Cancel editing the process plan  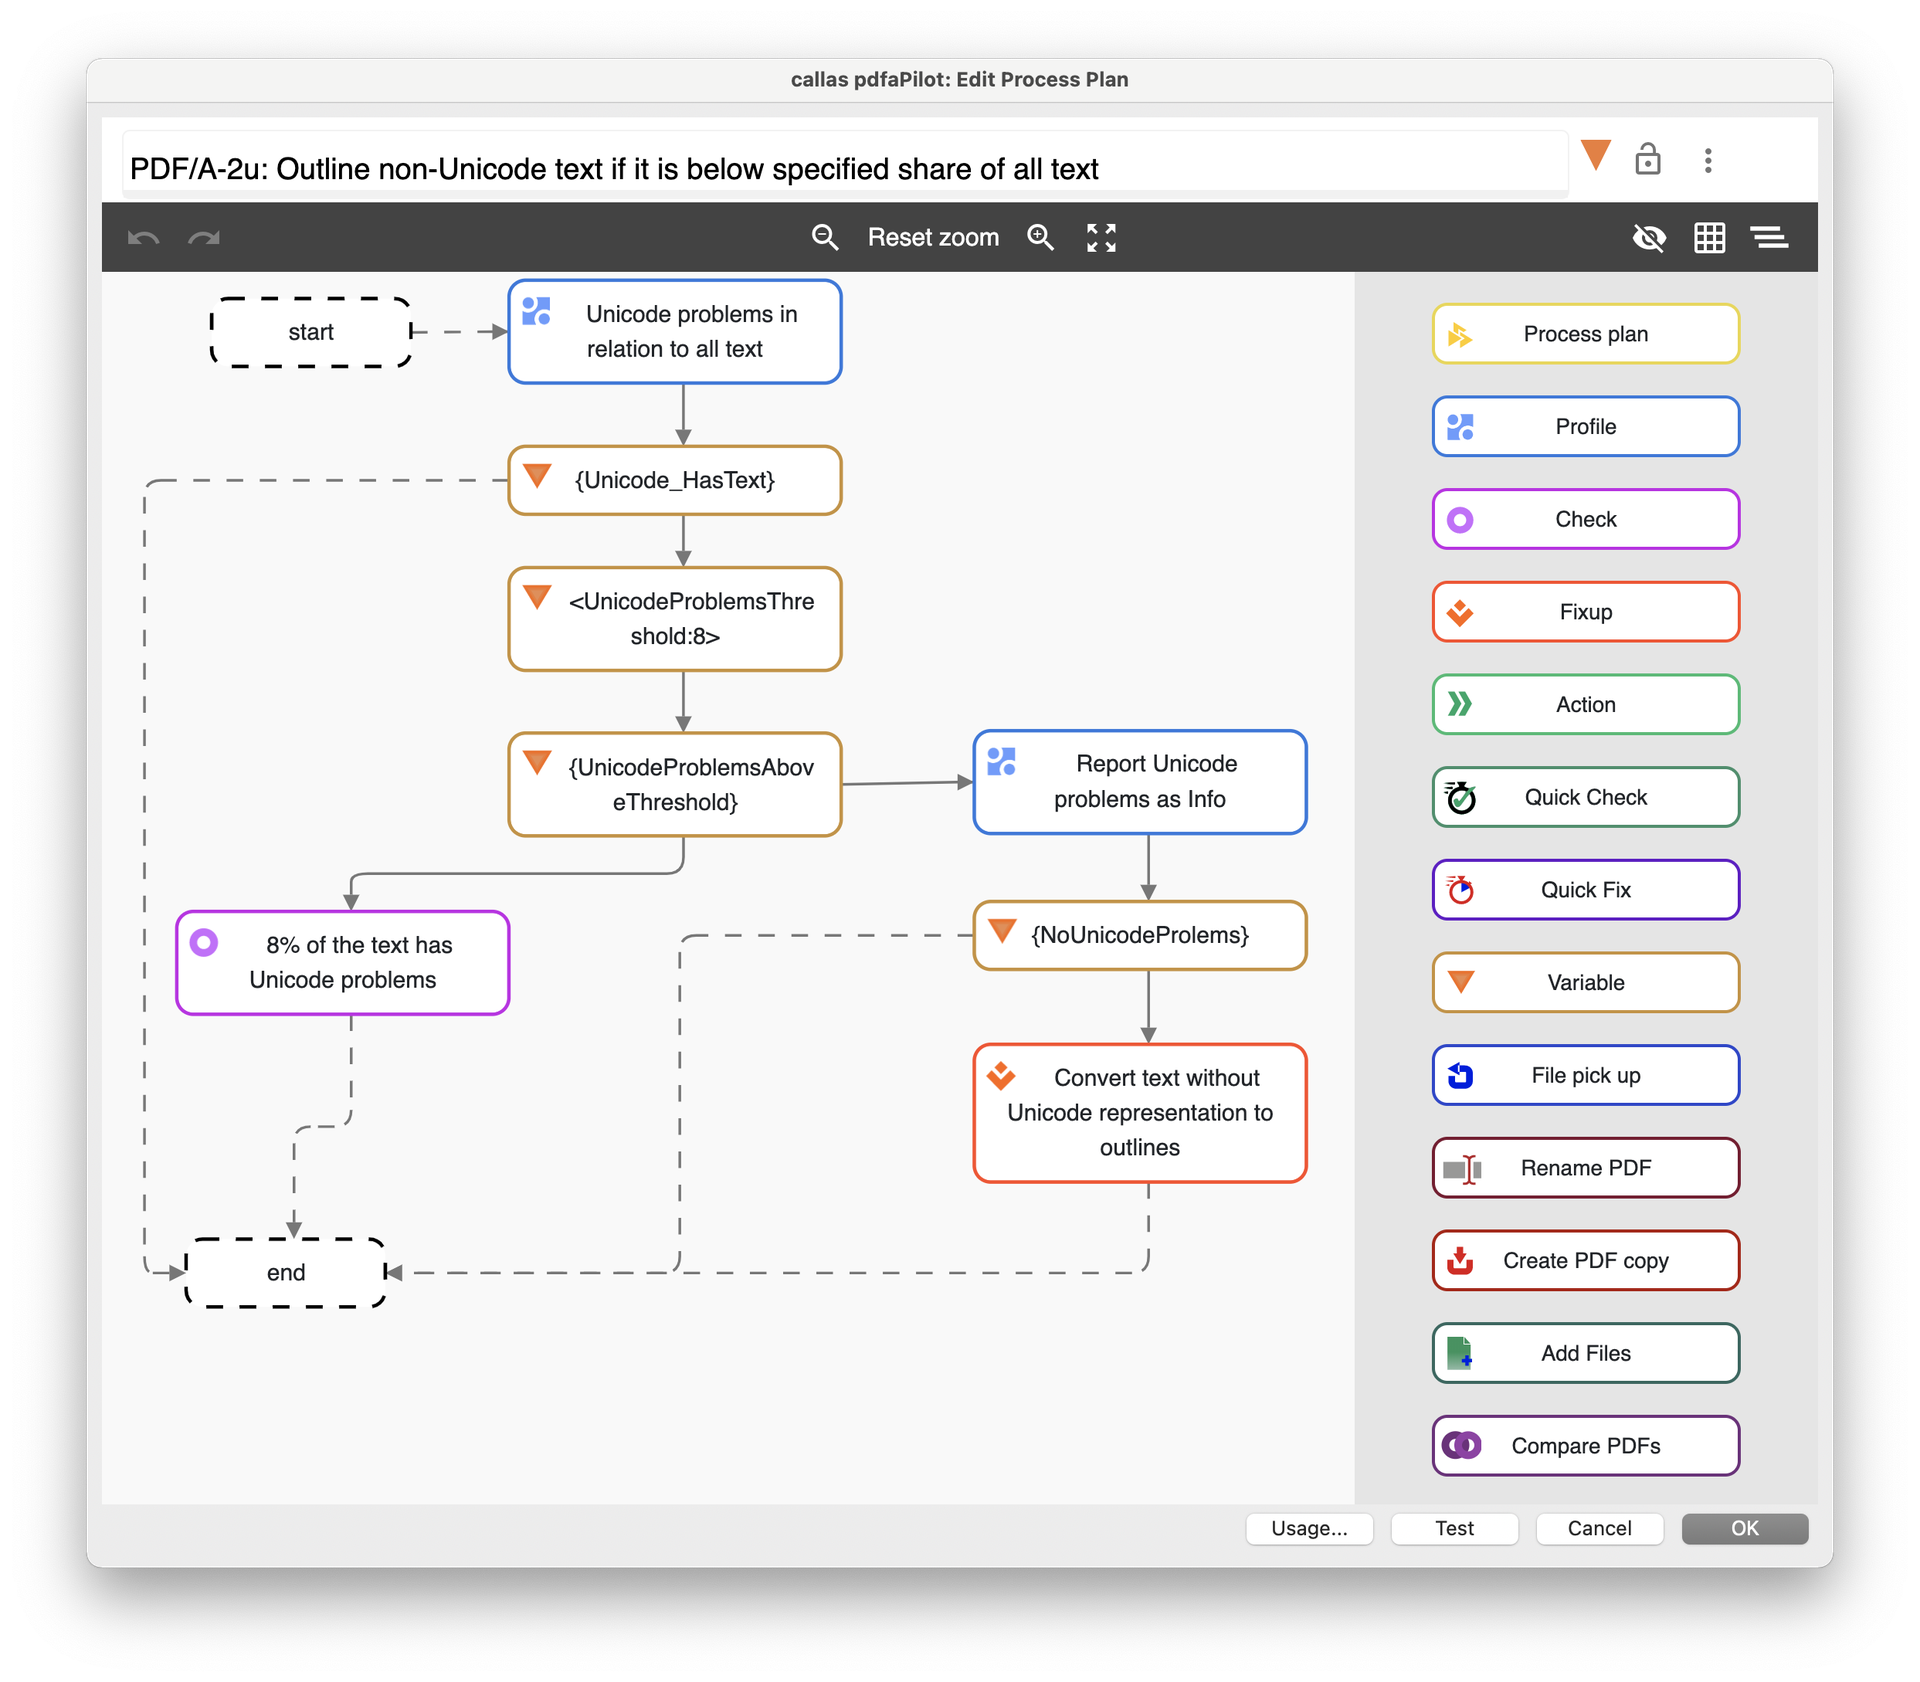click(1599, 1528)
